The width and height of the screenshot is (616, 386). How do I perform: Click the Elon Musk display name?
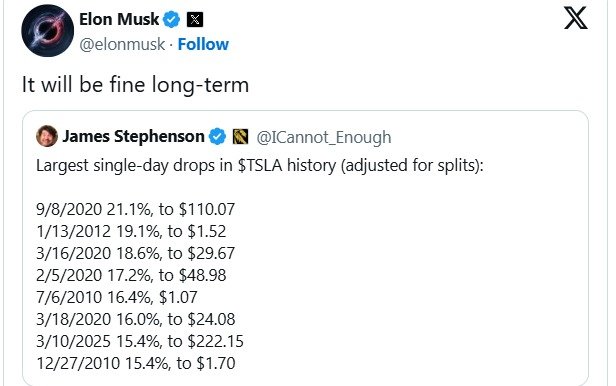click(x=119, y=19)
